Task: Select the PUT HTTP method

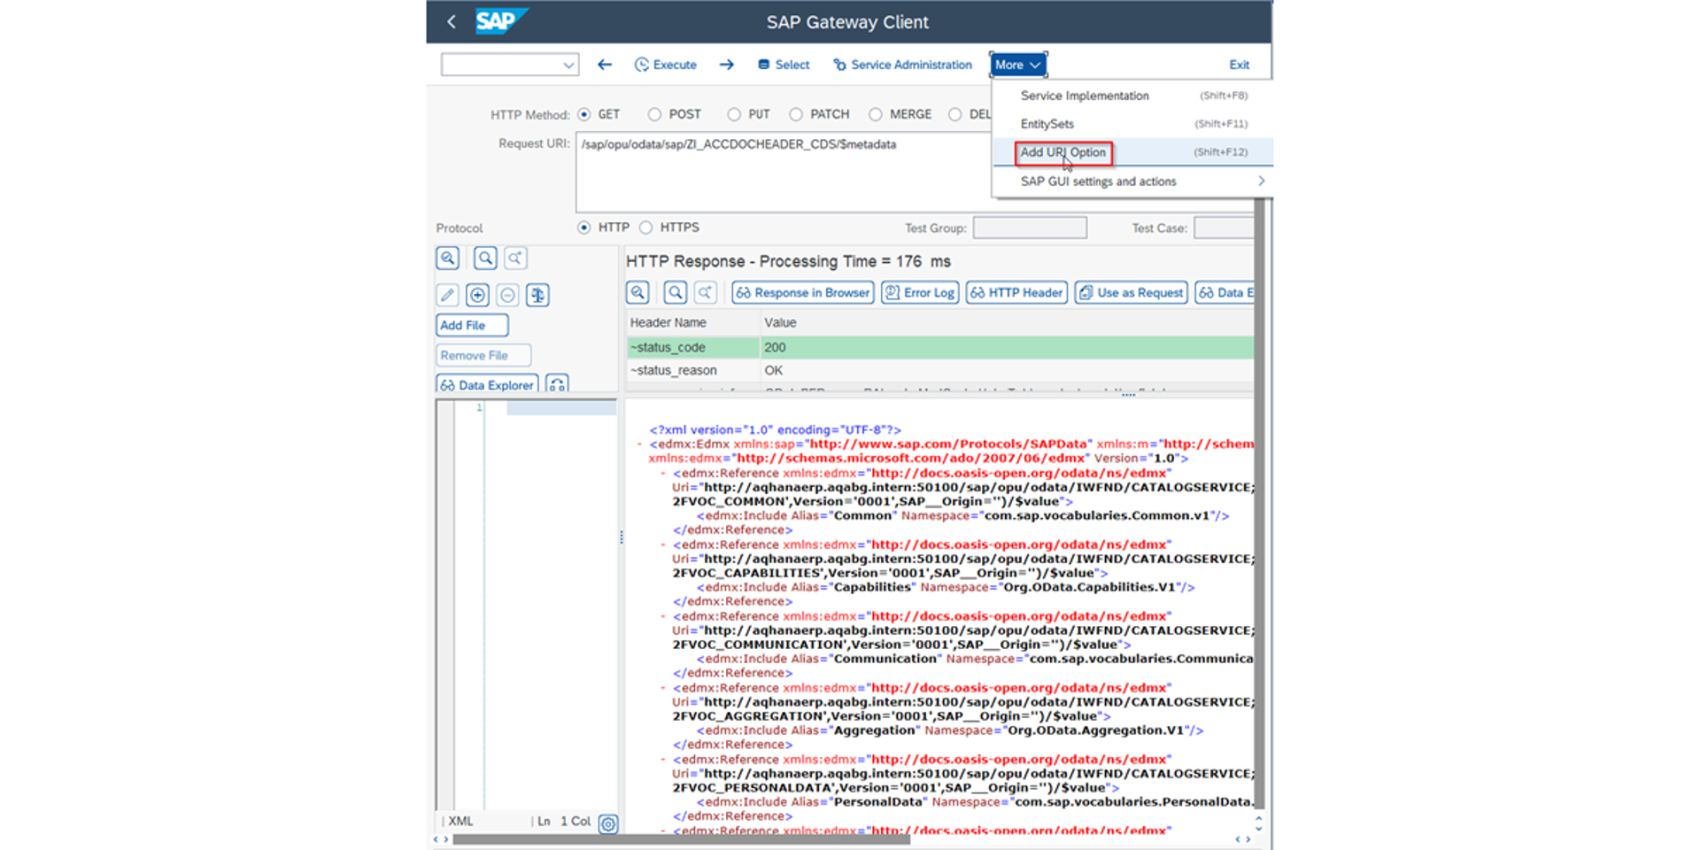Action: [x=734, y=115]
